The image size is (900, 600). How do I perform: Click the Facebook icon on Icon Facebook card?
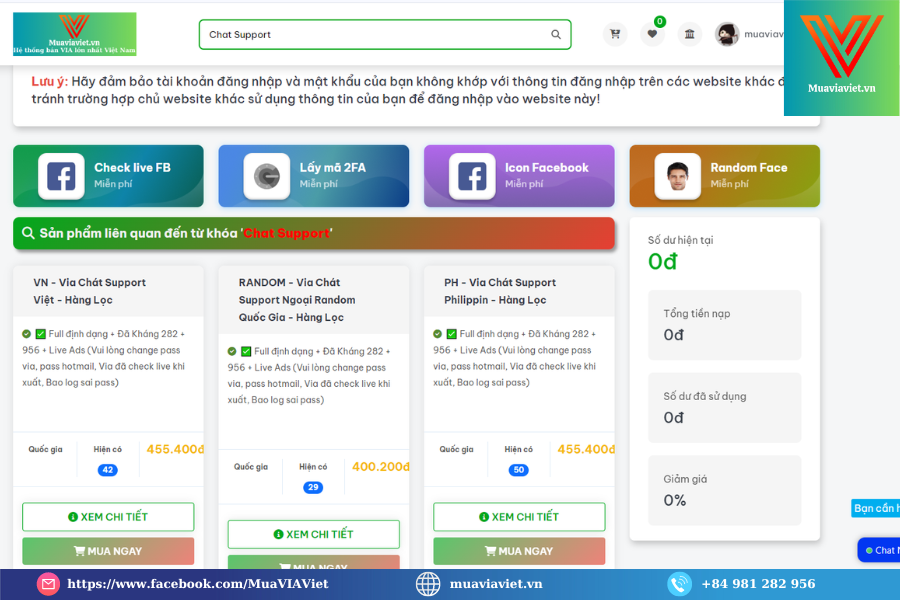pos(472,176)
